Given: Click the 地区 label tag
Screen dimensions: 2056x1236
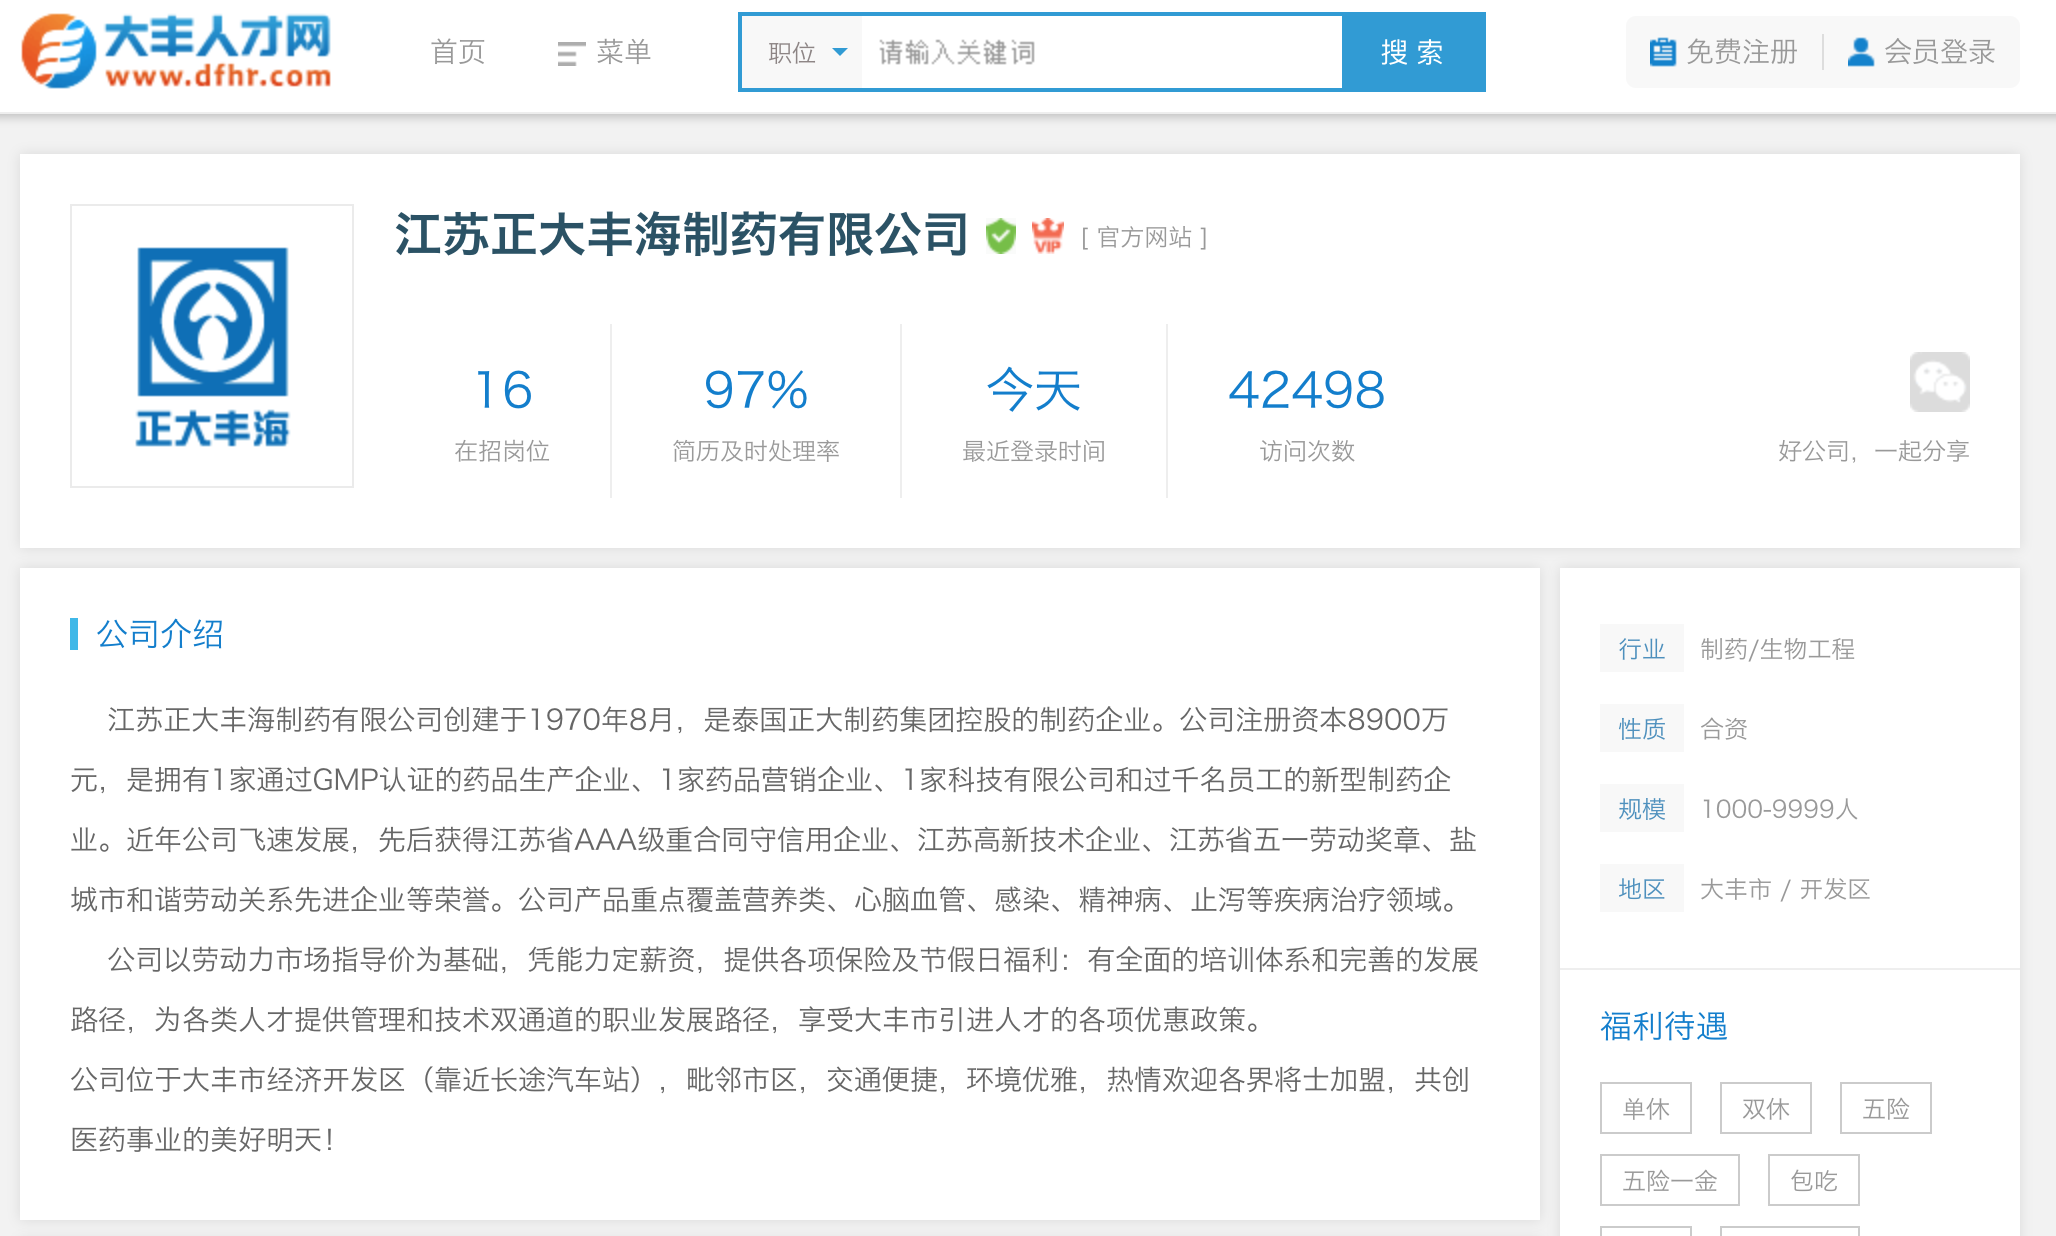Looking at the screenshot, I should pos(1642,889).
